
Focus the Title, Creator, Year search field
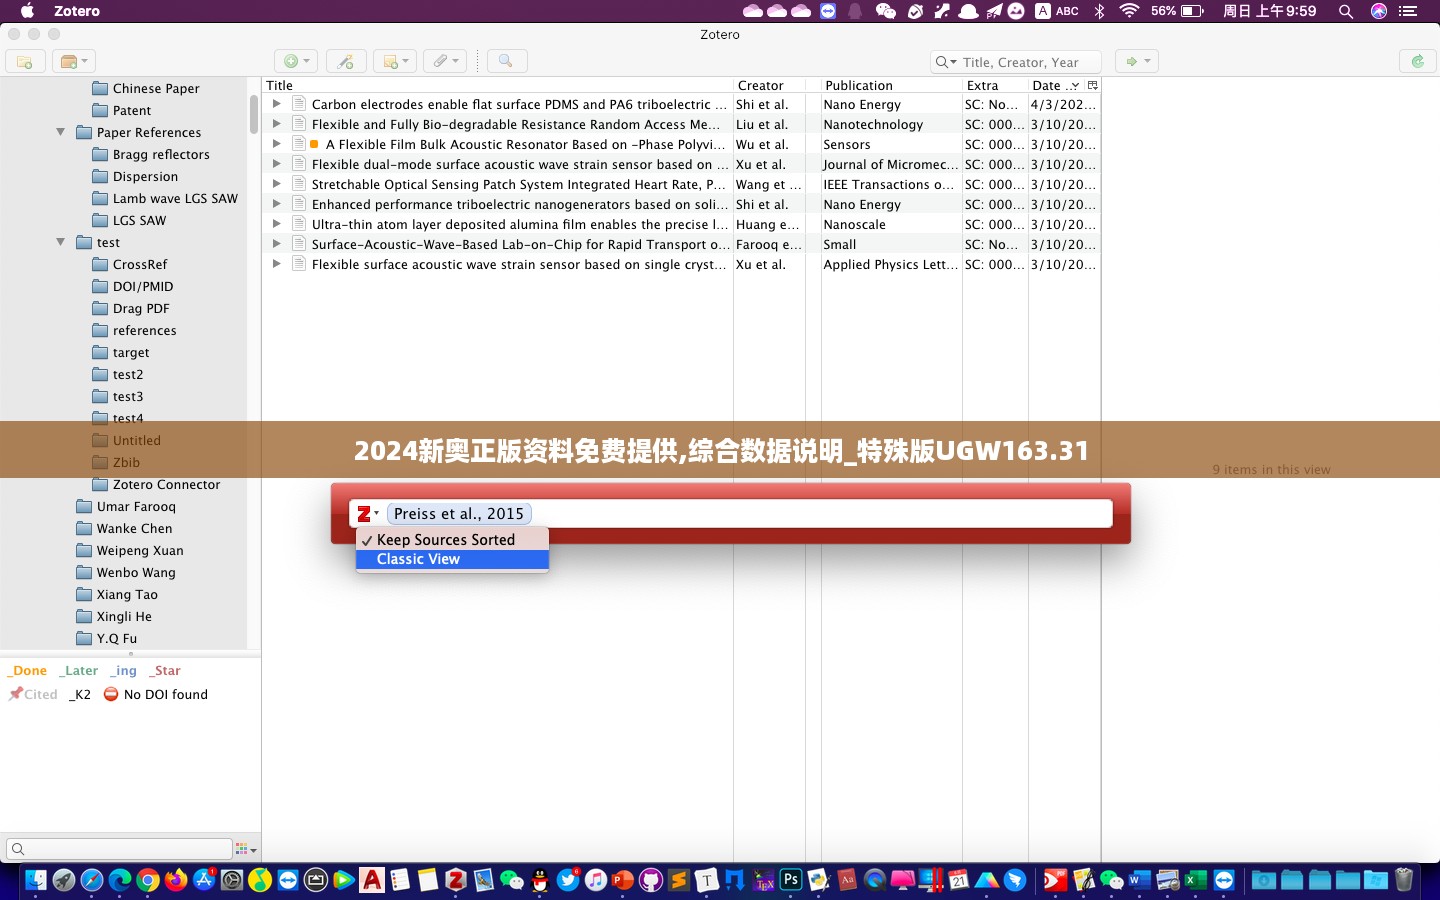[1030, 62]
